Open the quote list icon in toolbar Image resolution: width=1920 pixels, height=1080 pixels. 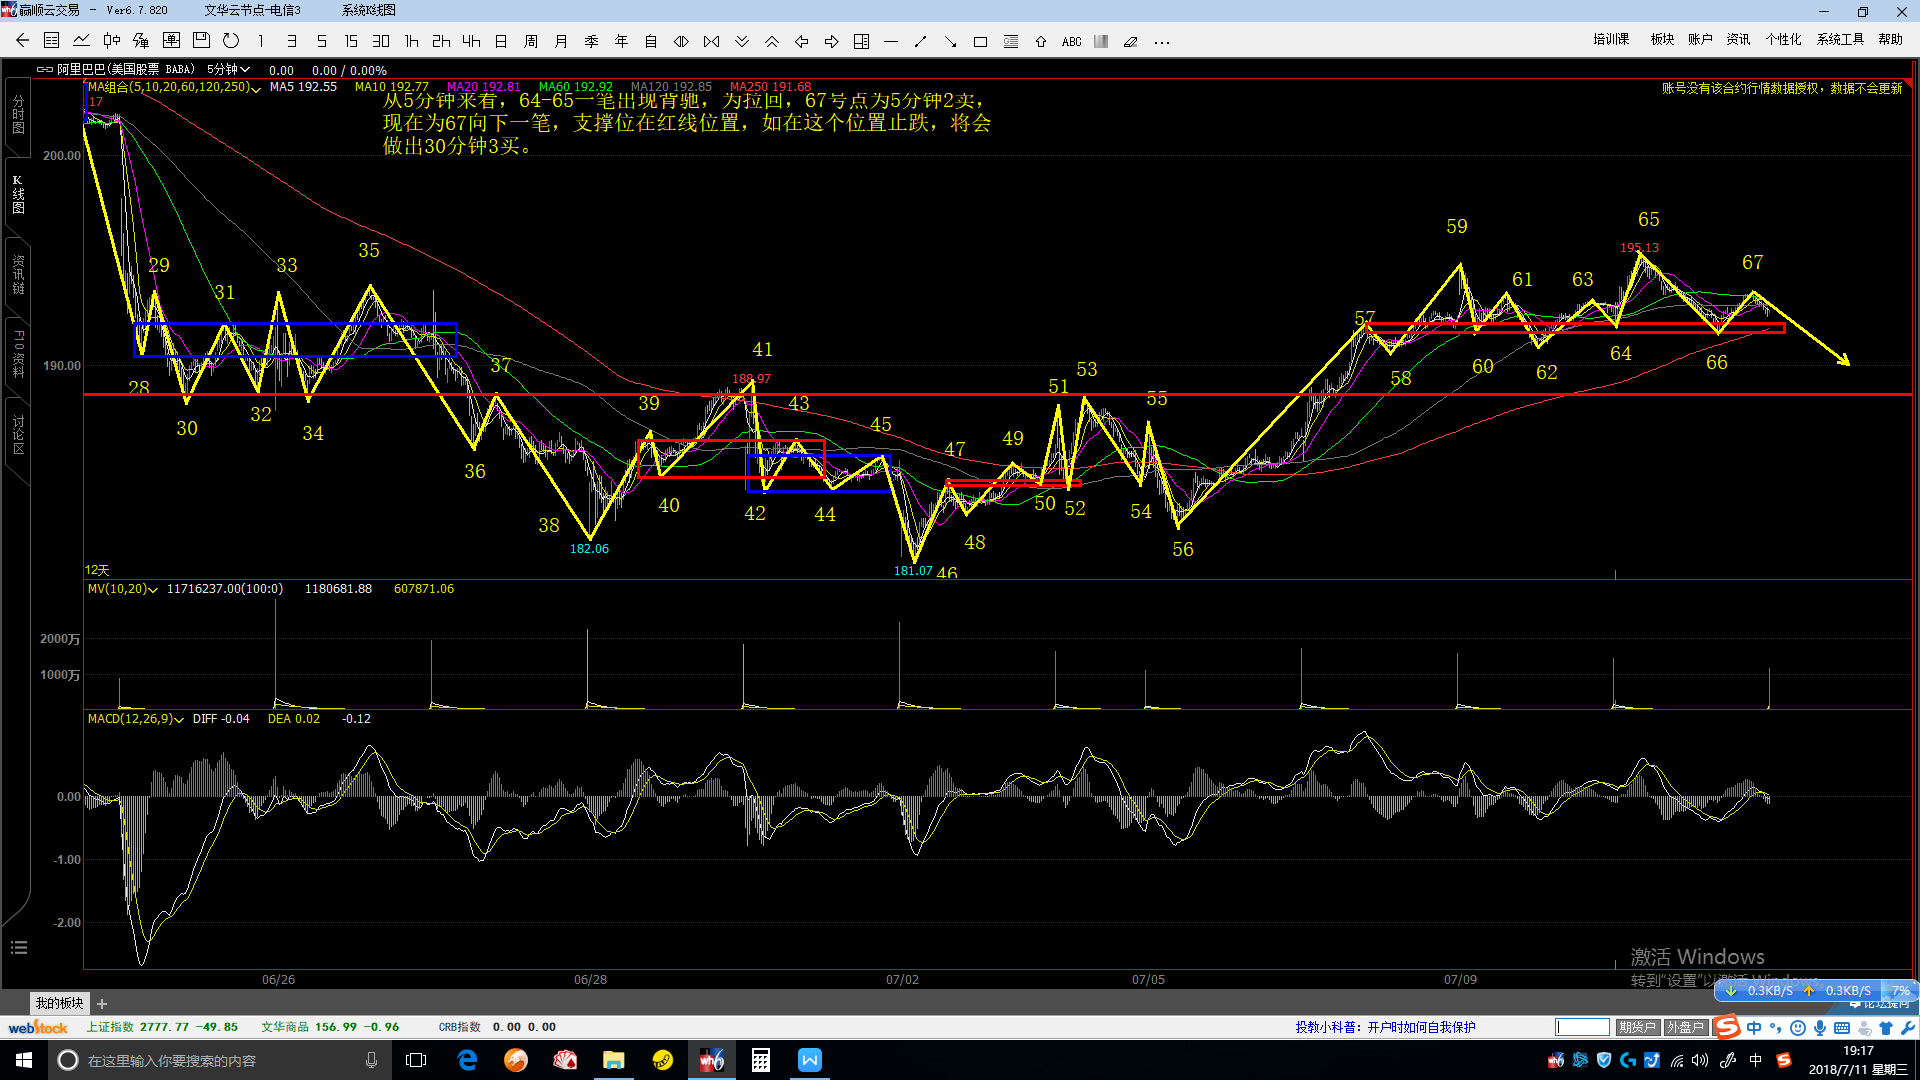click(52, 41)
